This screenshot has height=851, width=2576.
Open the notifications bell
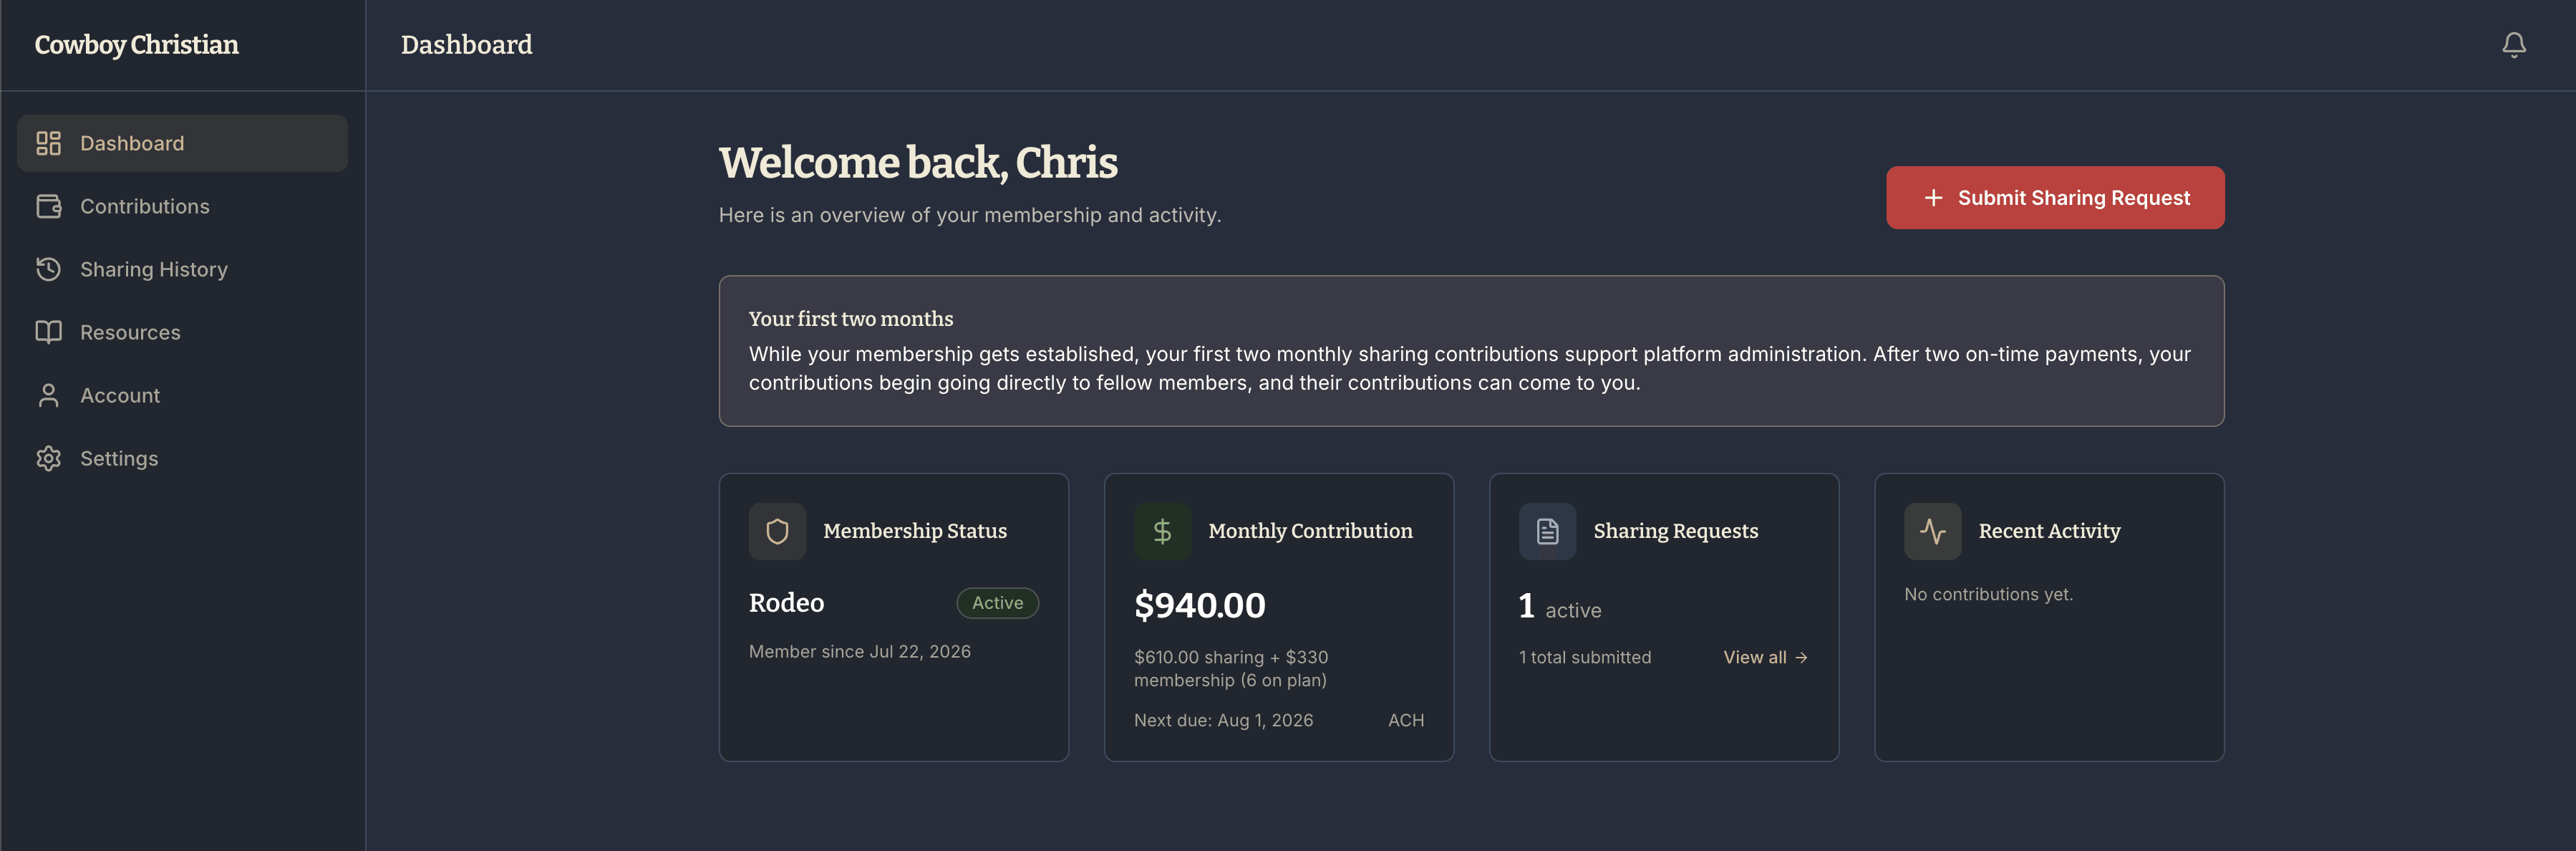point(2513,45)
